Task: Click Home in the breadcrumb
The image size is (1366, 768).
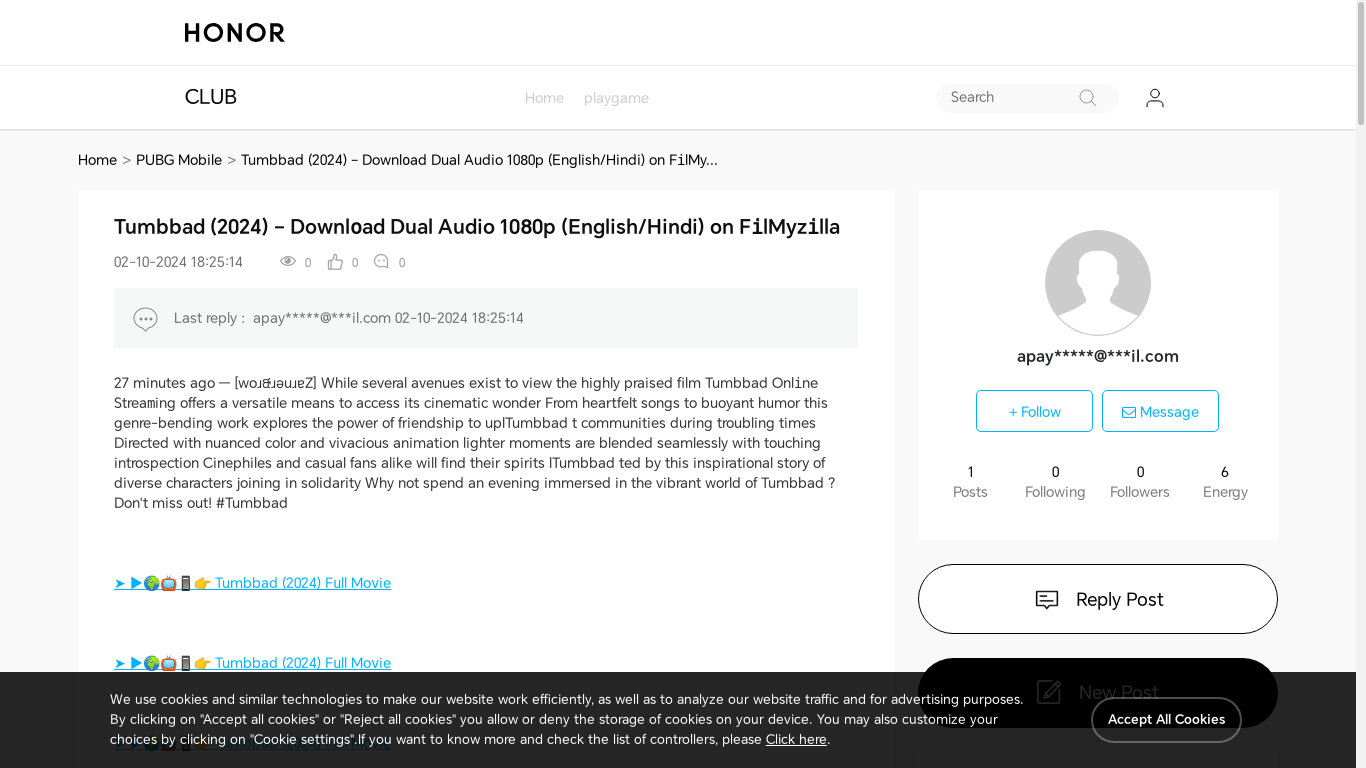Action: tap(97, 160)
